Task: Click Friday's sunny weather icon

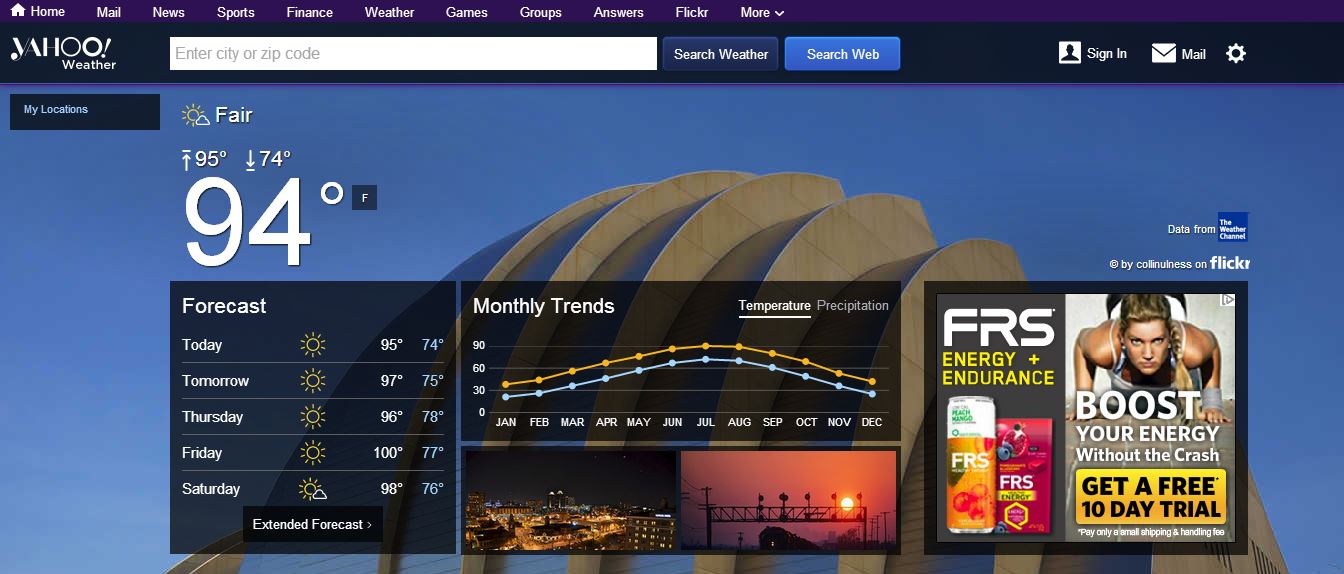Action: tap(313, 453)
